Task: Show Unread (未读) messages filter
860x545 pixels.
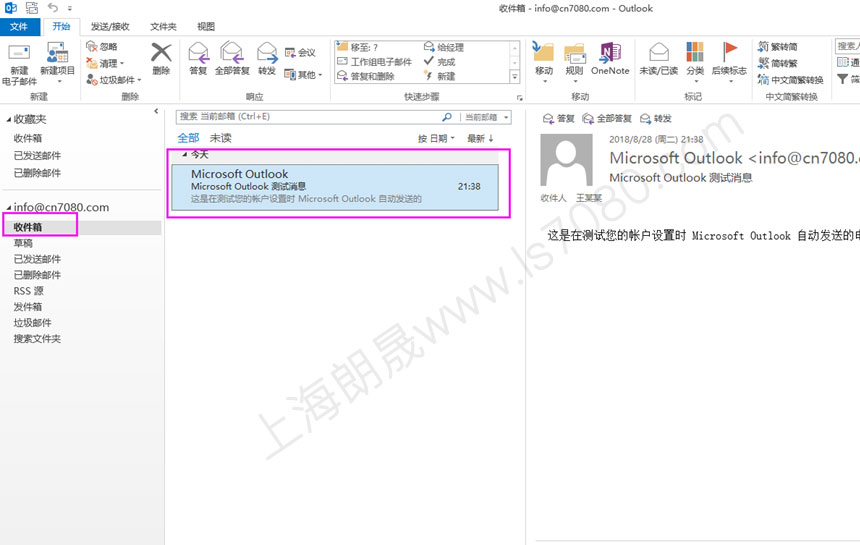Action: pos(220,138)
